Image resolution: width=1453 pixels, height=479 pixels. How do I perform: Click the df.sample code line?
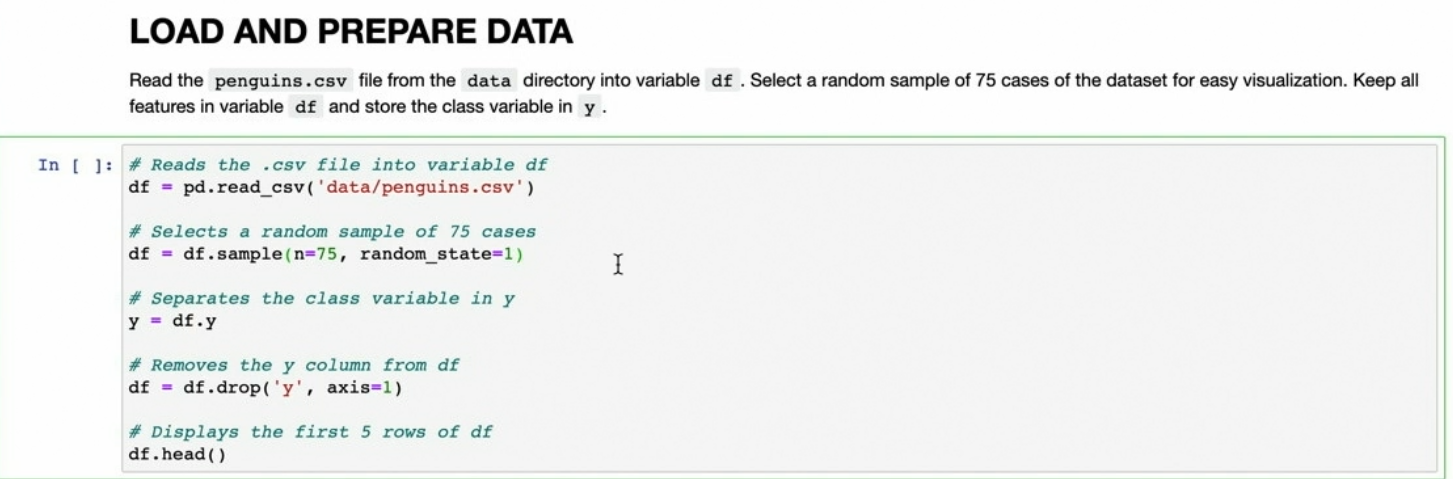click(x=326, y=254)
